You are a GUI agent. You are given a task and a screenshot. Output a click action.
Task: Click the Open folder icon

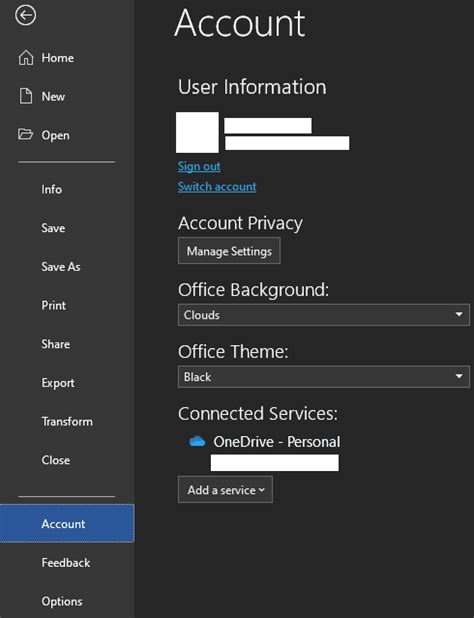pos(26,134)
